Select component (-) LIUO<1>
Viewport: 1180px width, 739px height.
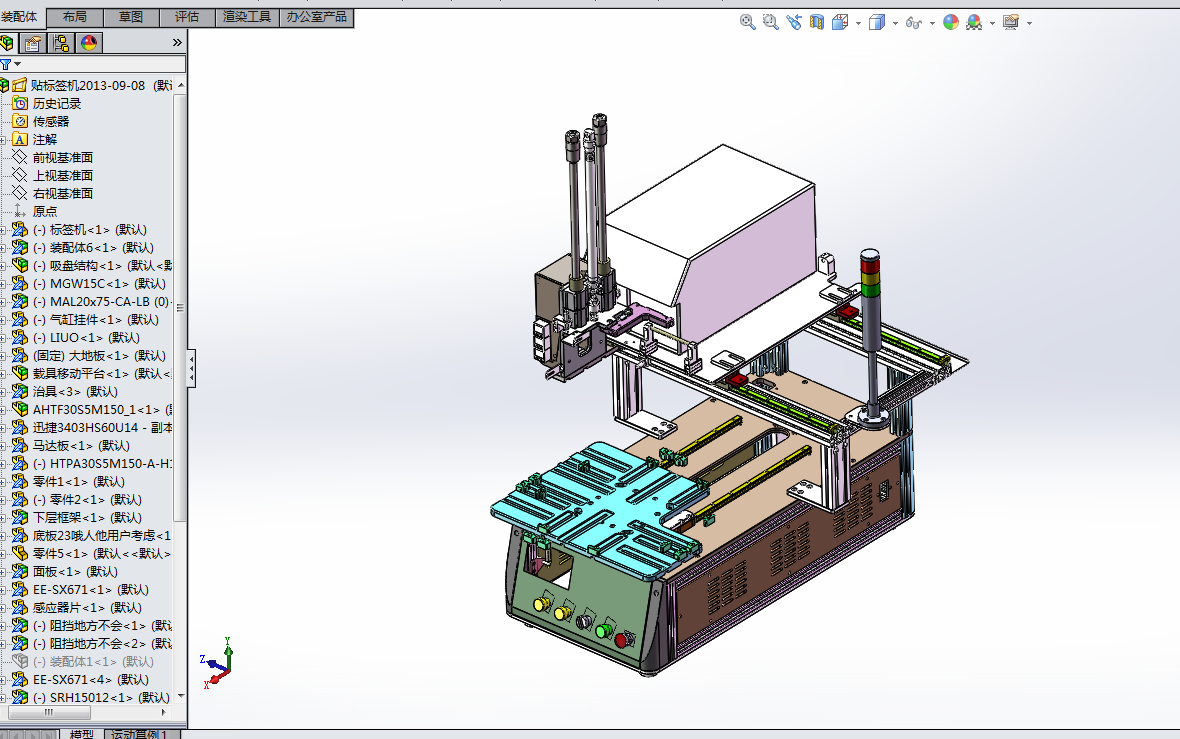coord(87,338)
